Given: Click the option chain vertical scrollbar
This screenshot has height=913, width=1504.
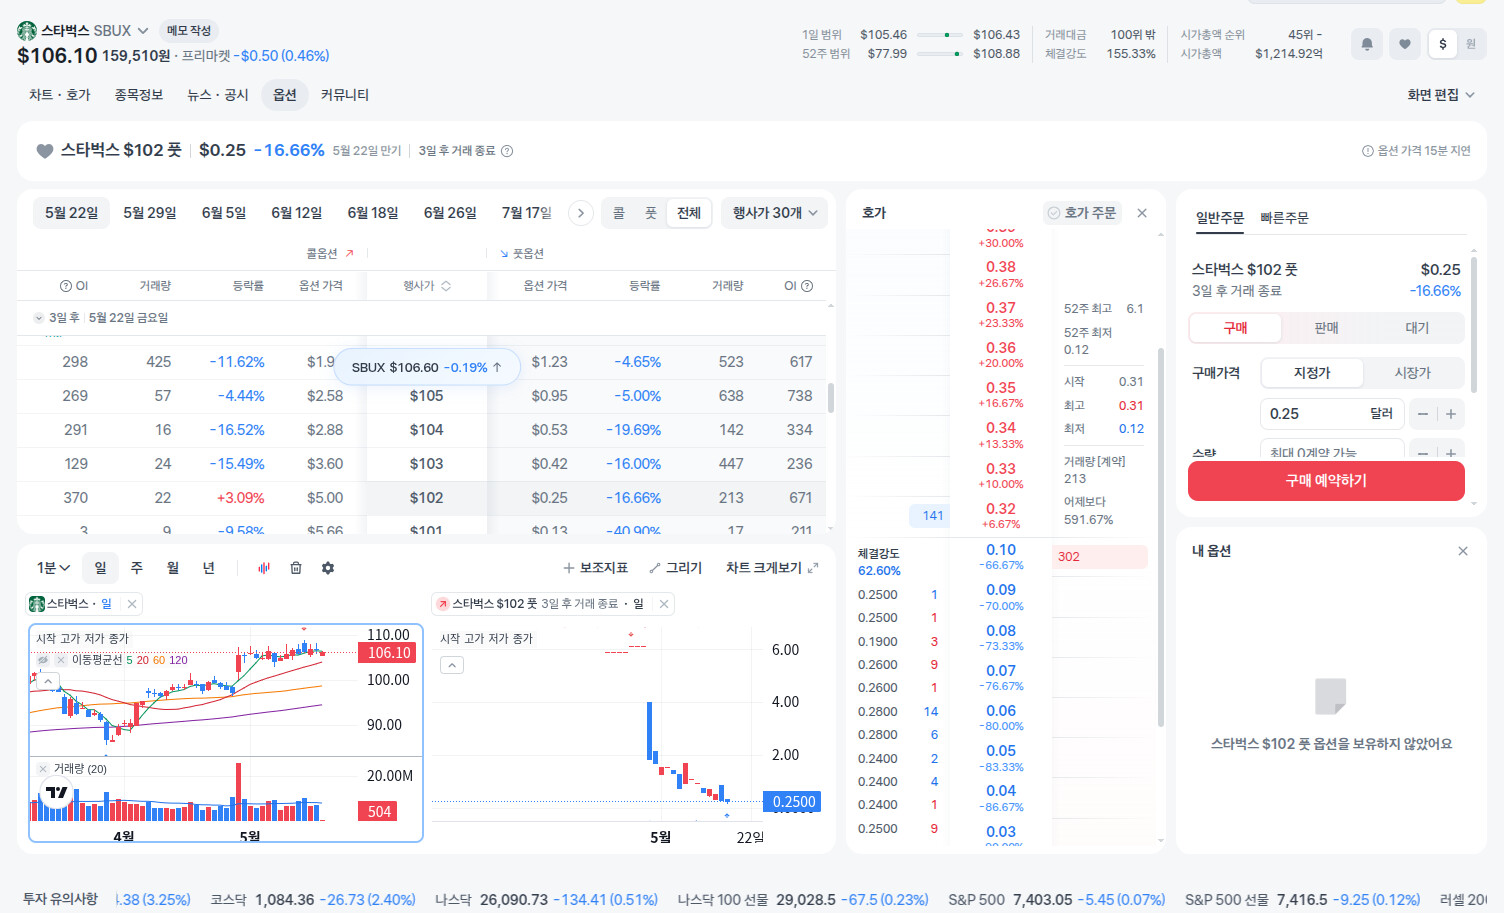Looking at the screenshot, I should tap(831, 397).
